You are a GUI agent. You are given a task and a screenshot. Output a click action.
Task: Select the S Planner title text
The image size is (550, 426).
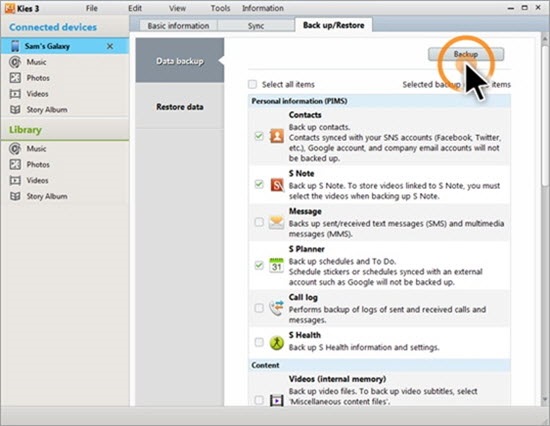coord(306,249)
